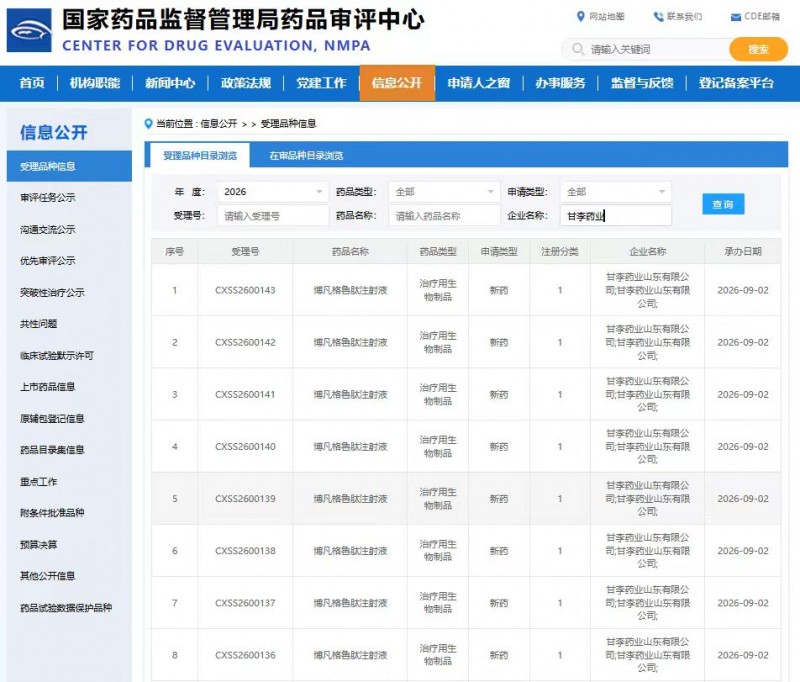Viewport: 800px width, 682px height.
Task: Select 受理品种信息 in the sidebar
Action: (69, 166)
